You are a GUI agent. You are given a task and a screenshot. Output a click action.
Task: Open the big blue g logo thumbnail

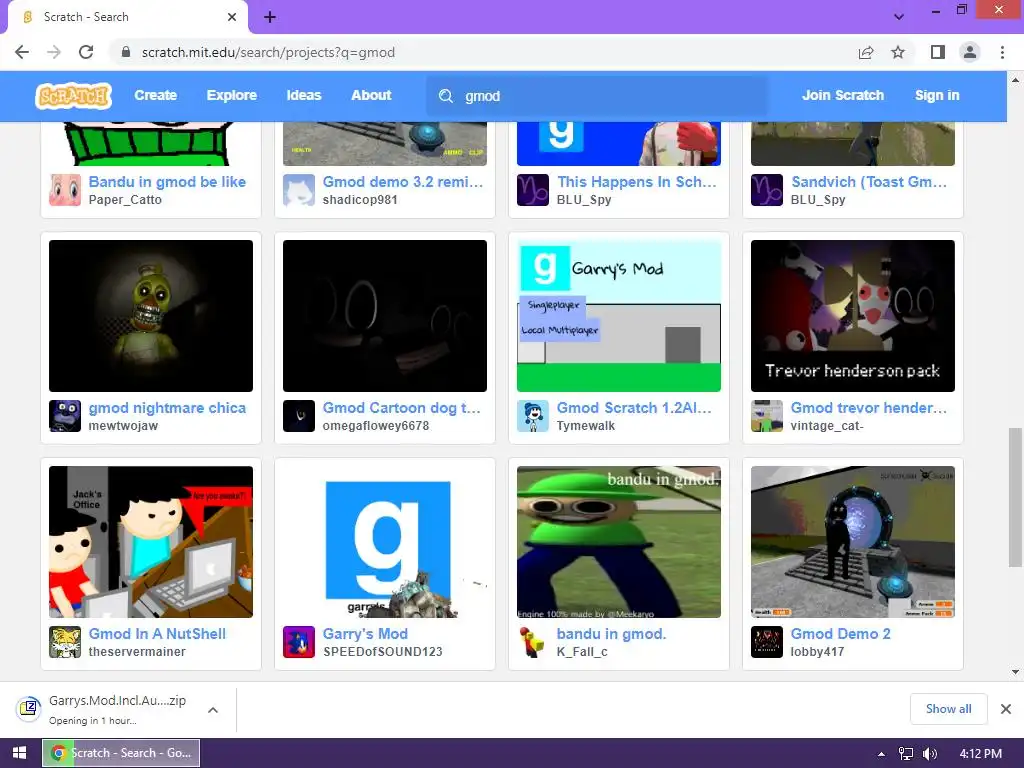pos(385,542)
